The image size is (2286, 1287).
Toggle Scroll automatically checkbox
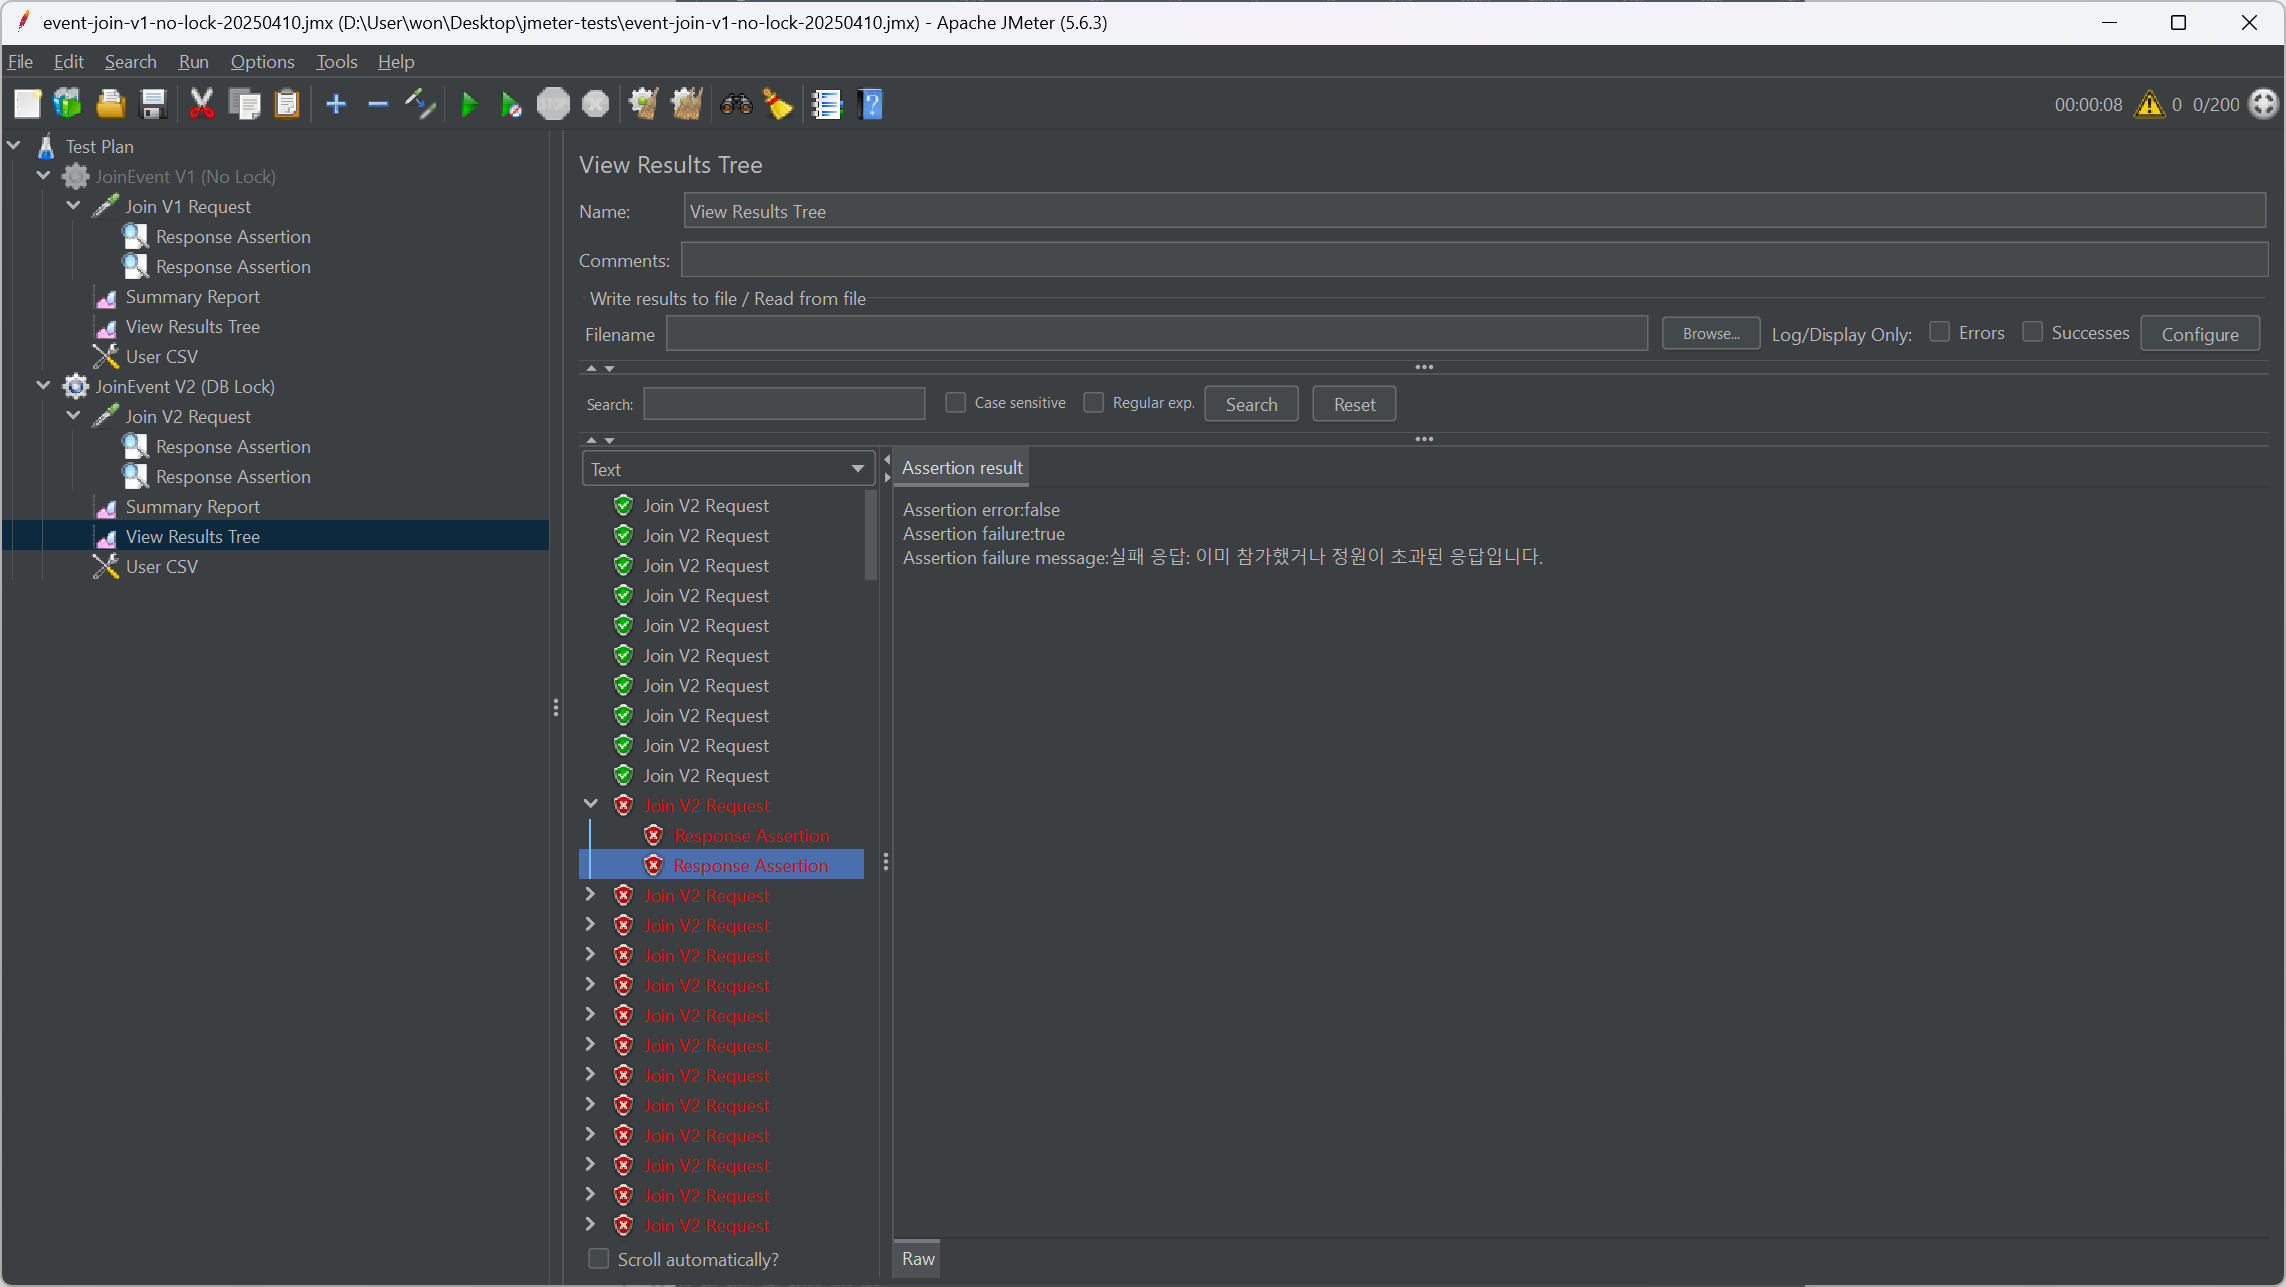coord(599,1259)
